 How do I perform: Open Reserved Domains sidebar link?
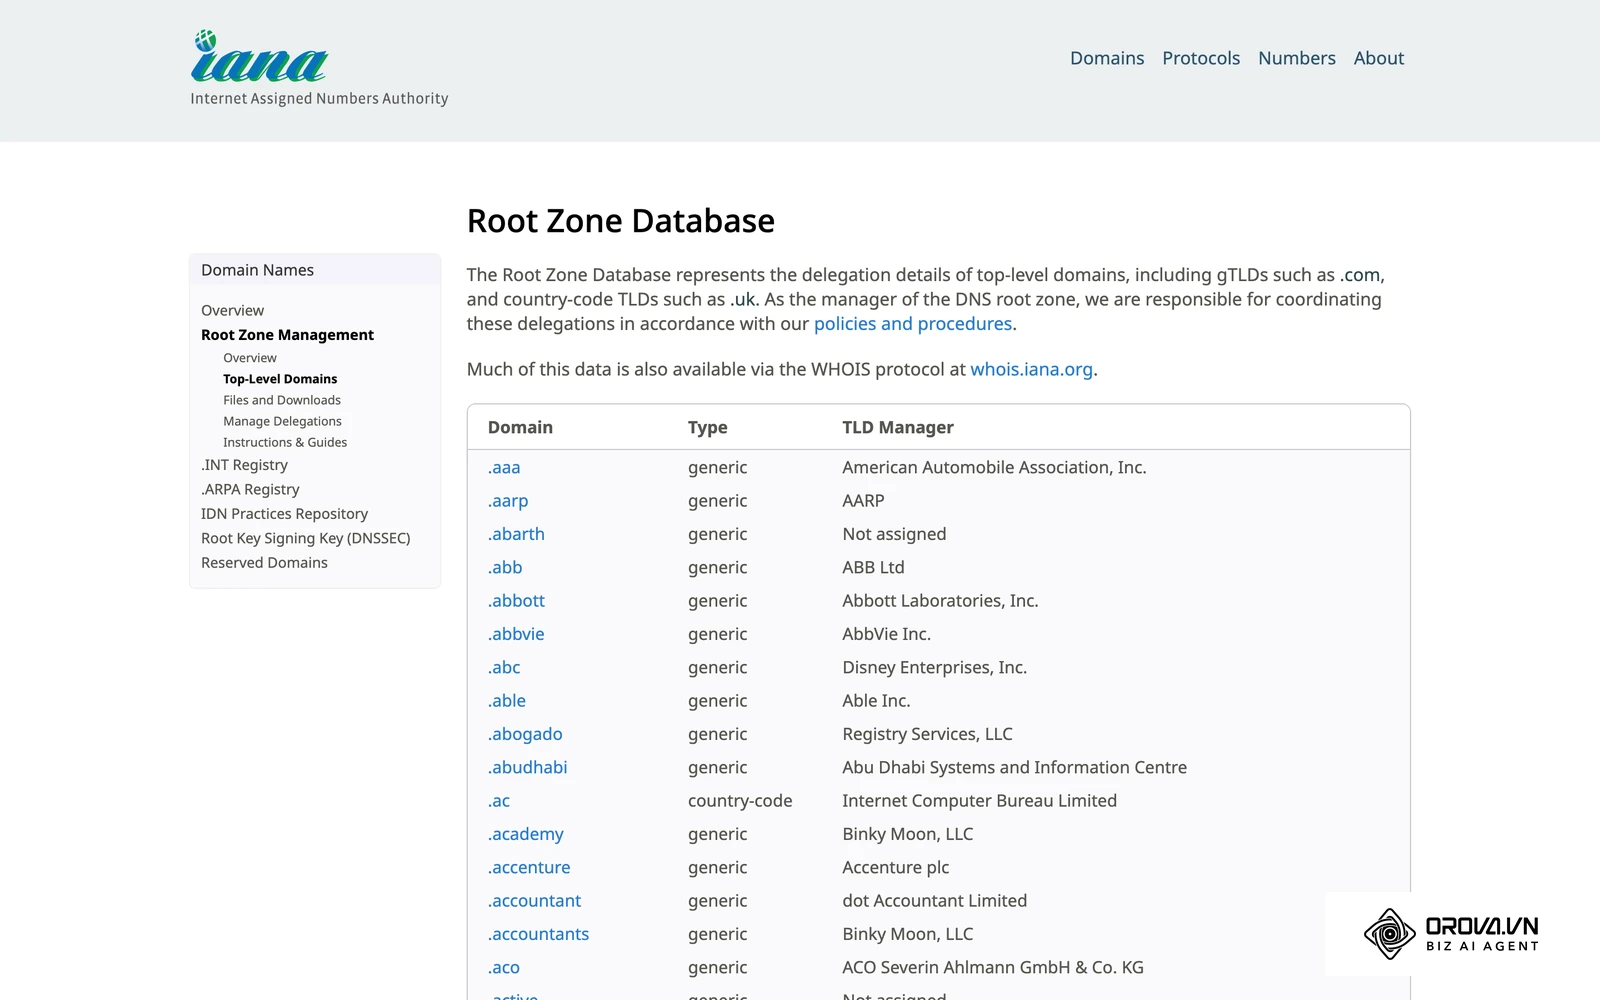[264, 563]
